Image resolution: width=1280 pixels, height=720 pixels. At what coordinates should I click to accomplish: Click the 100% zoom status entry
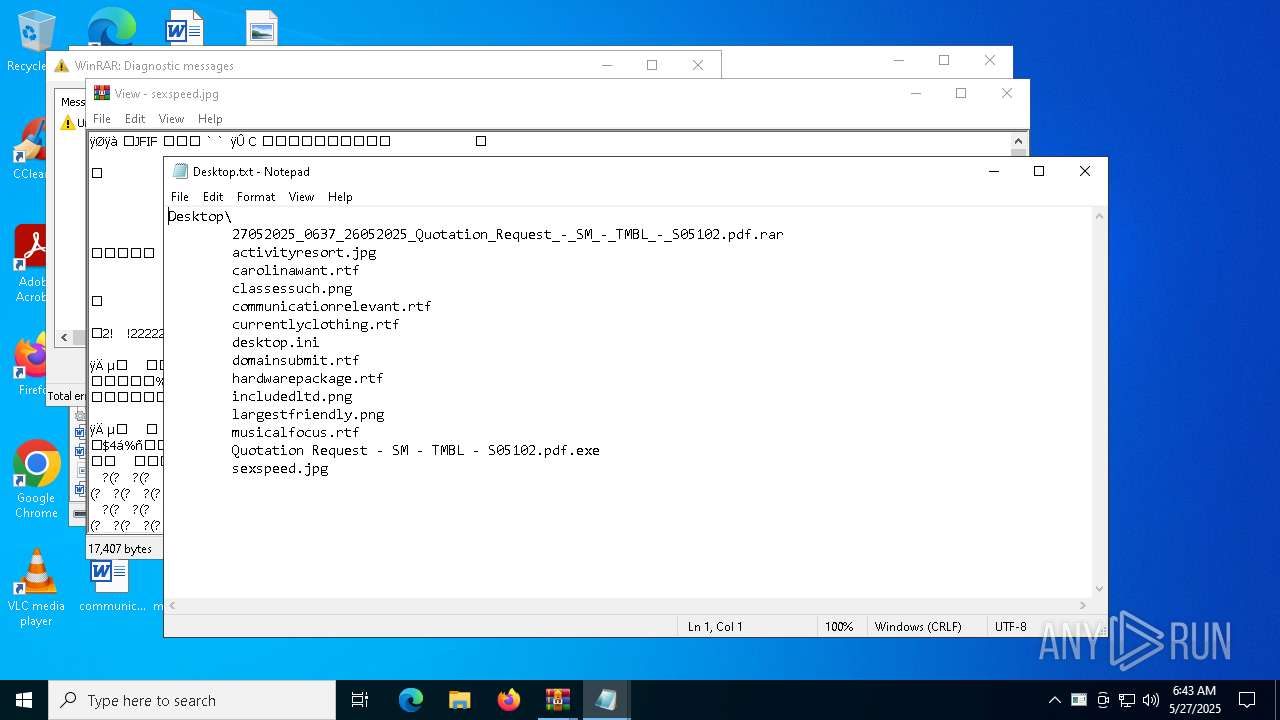tap(839, 627)
